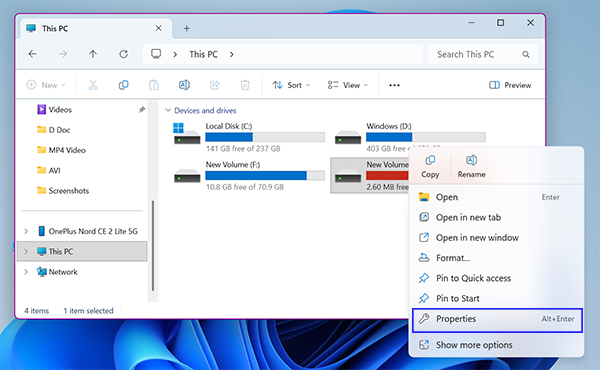The height and width of the screenshot is (370, 600).
Task: Click Windows (D:) usage bar
Action: coord(426,137)
